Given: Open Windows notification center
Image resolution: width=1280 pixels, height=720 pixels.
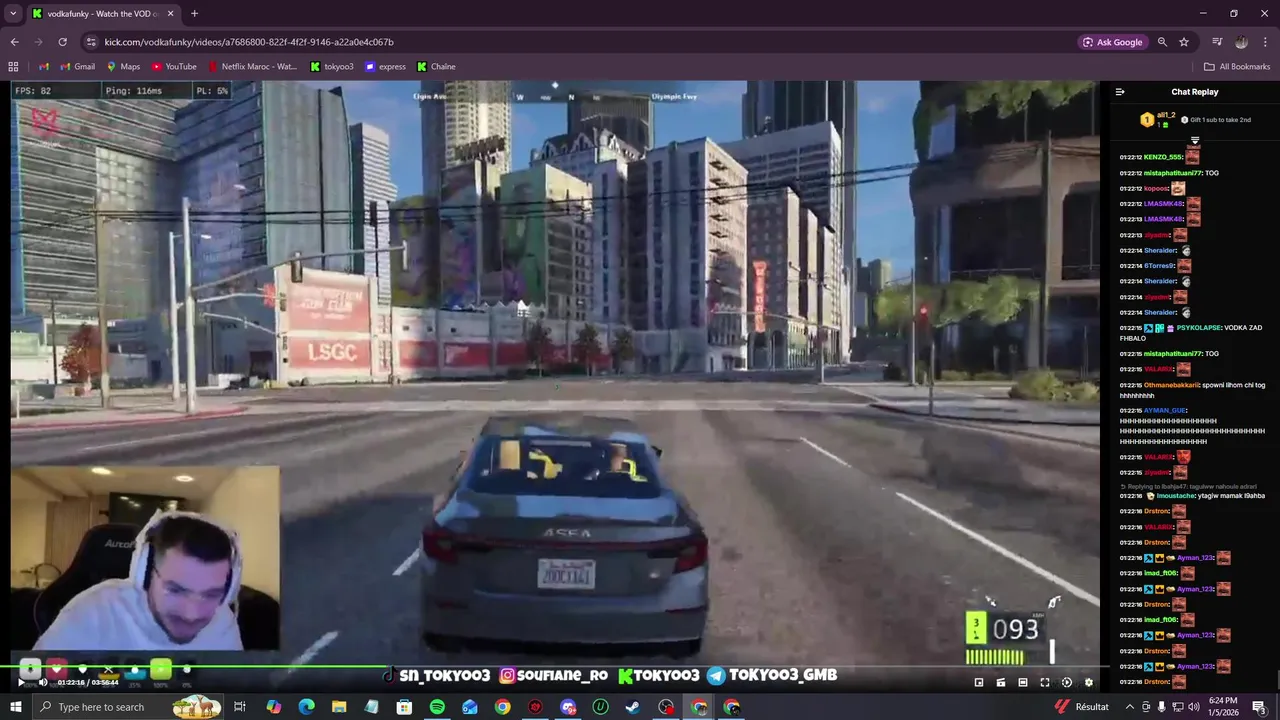Looking at the screenshot, I should pos(1259,707).
